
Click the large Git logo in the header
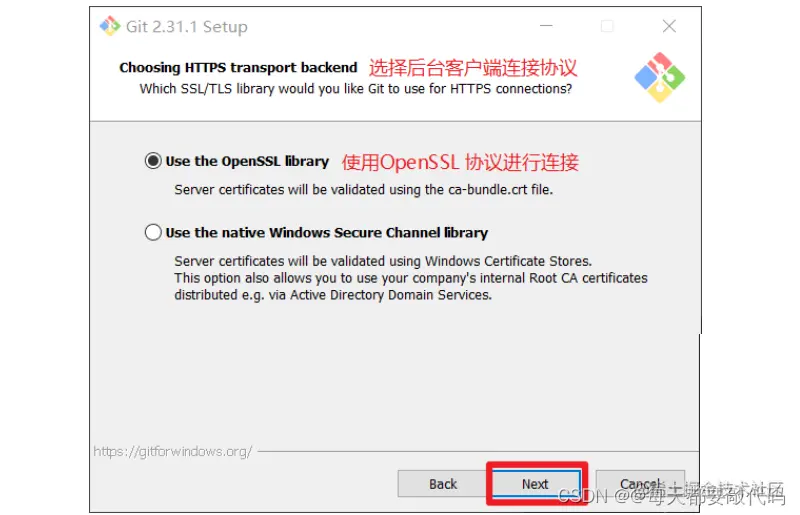(x=660, y=77)
